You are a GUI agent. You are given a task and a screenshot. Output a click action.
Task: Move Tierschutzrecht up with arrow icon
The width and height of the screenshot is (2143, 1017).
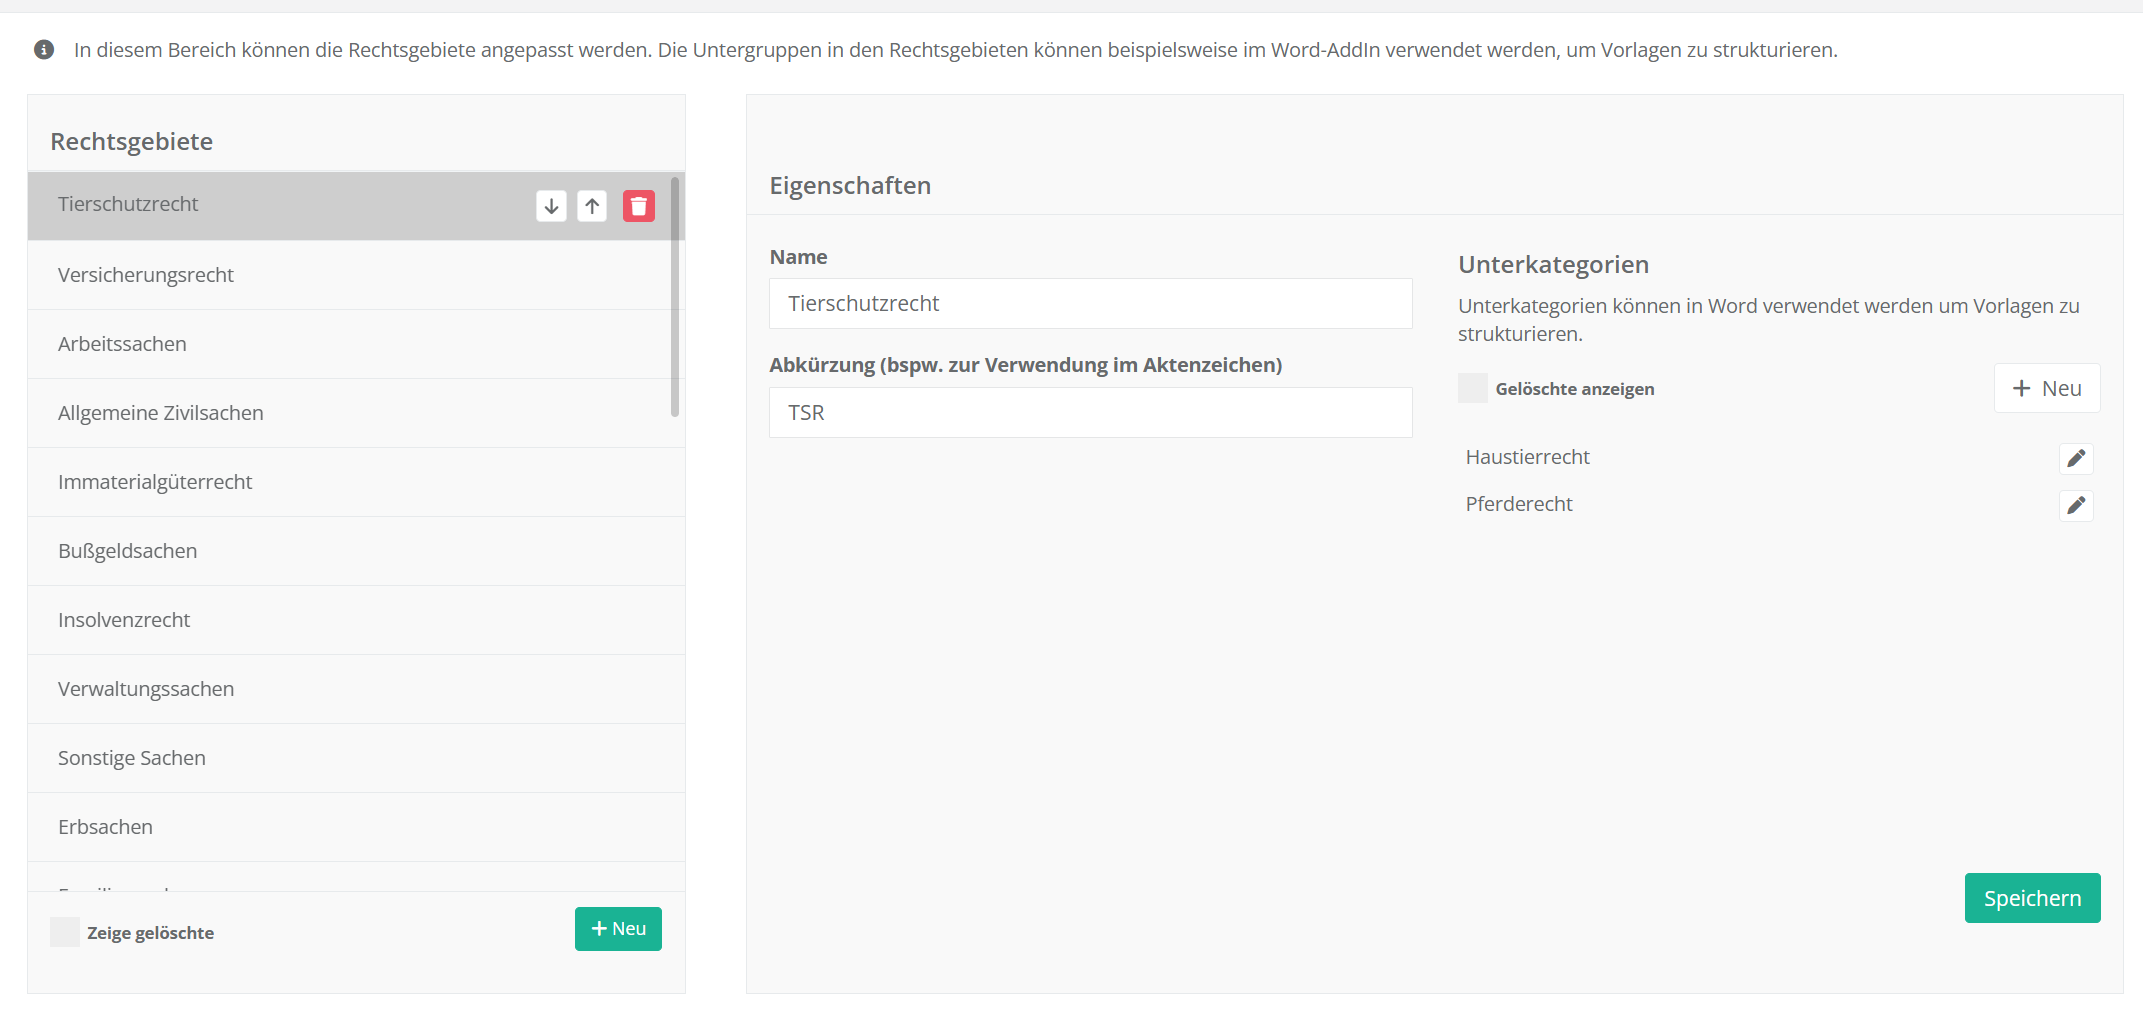(592, 206)
